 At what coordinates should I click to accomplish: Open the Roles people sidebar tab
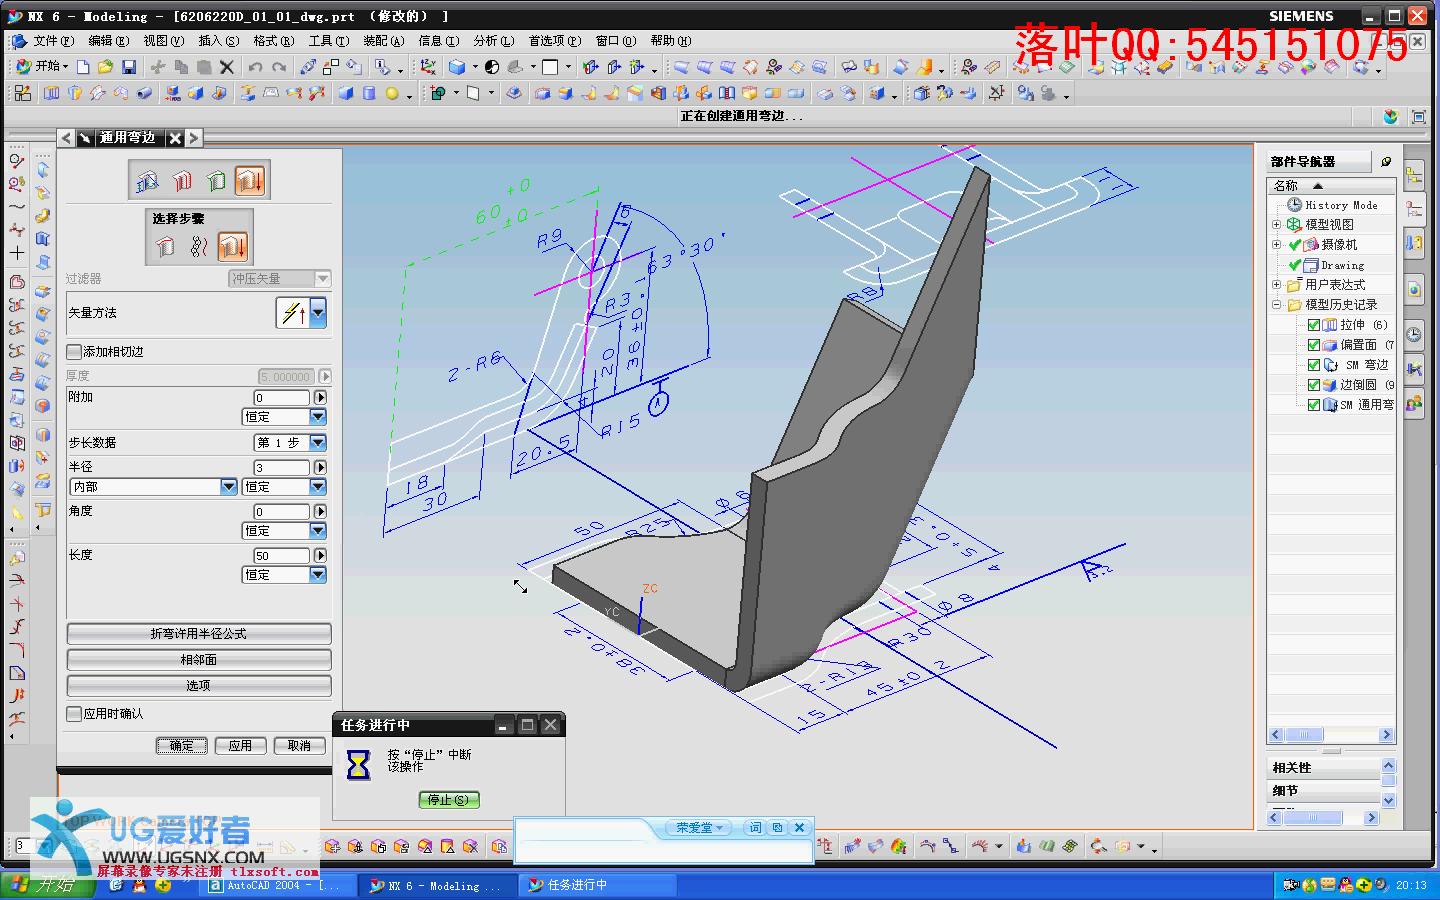coord(1414,403)
